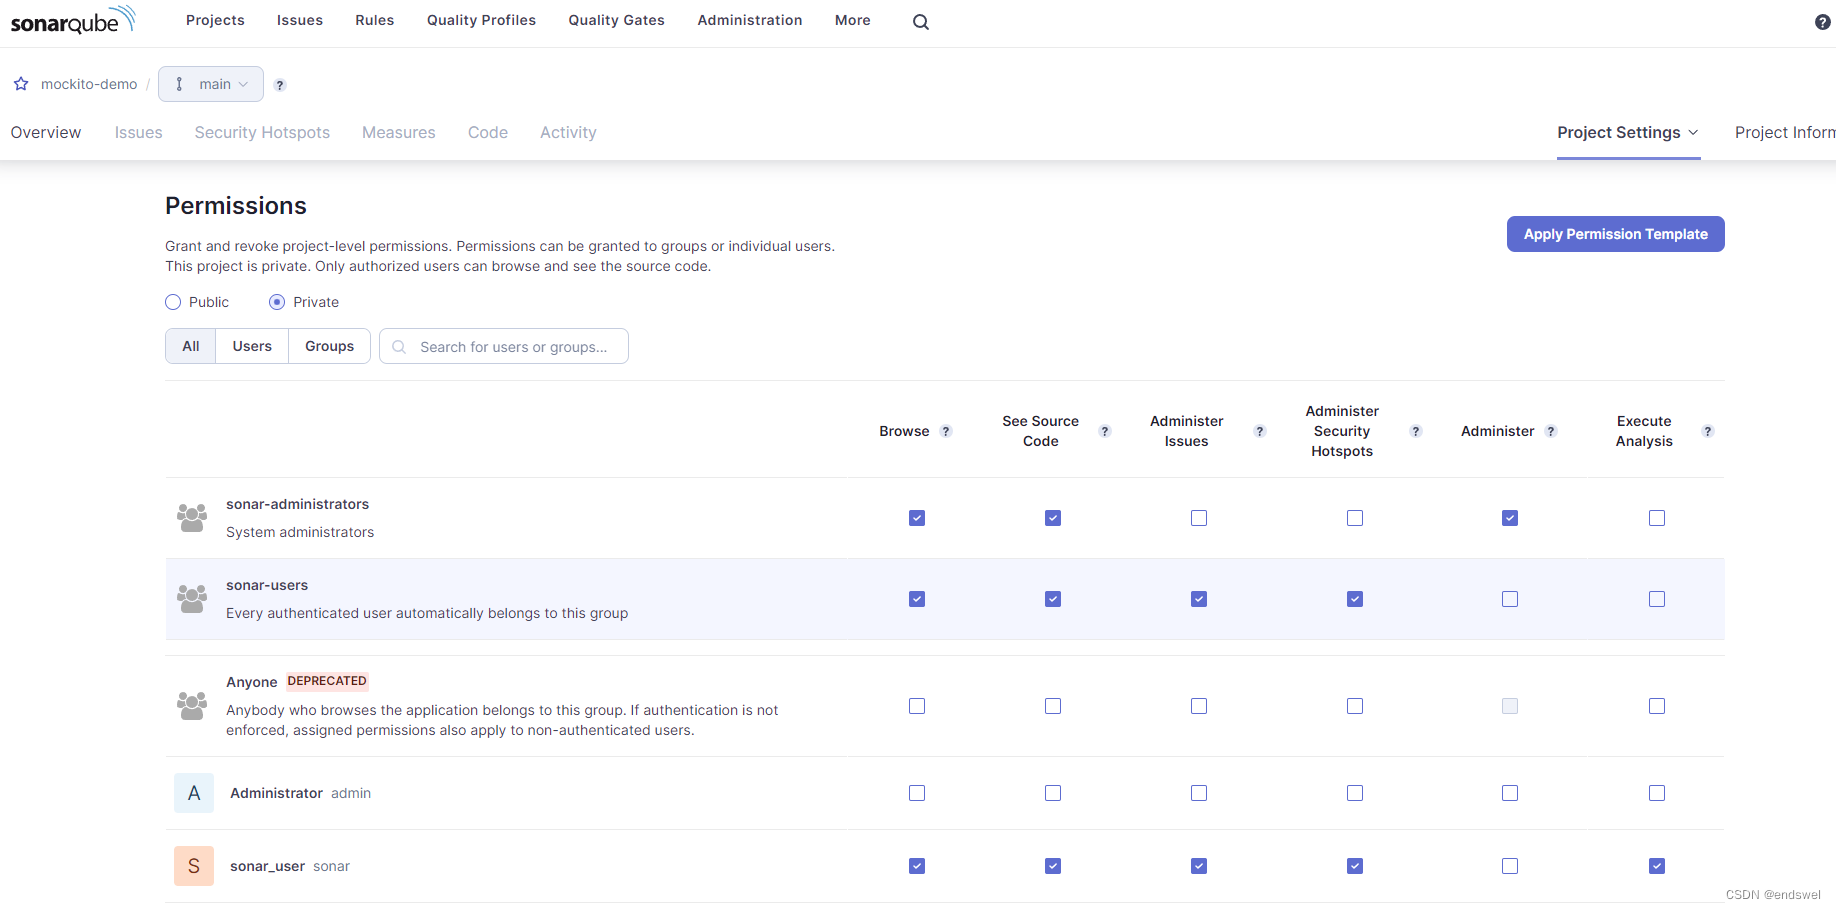Screen dimensions: 1836x909
Task: Click the sonar-administrators group name
Action: pos(298,504)
